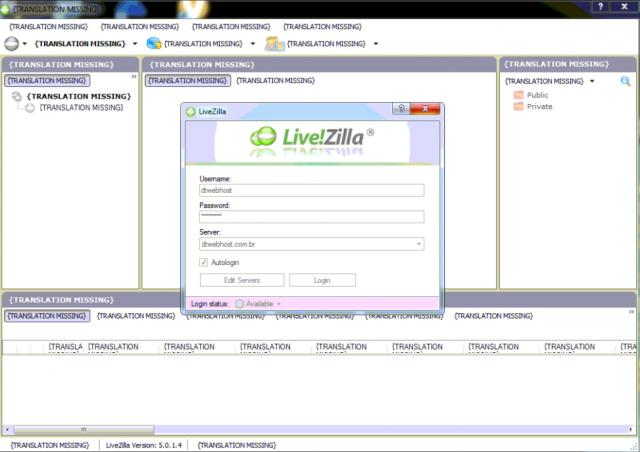Image resolution: width=640 pixels, height=452 pixels.
Task: Click the root node icon in the left panel tree
Action: 17,96
